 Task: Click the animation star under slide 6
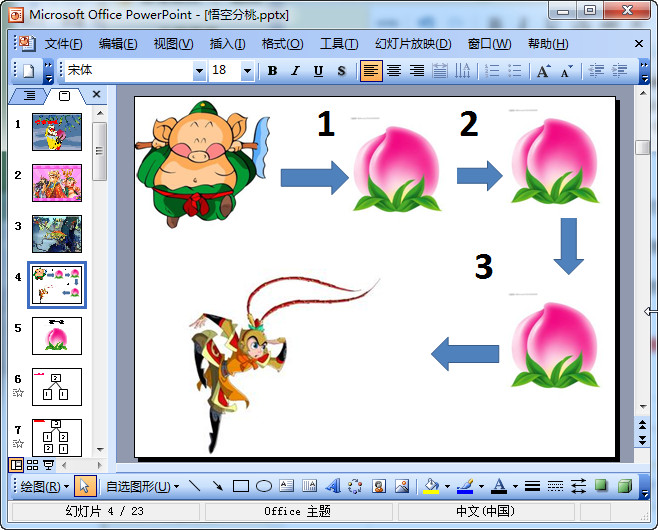18,393
